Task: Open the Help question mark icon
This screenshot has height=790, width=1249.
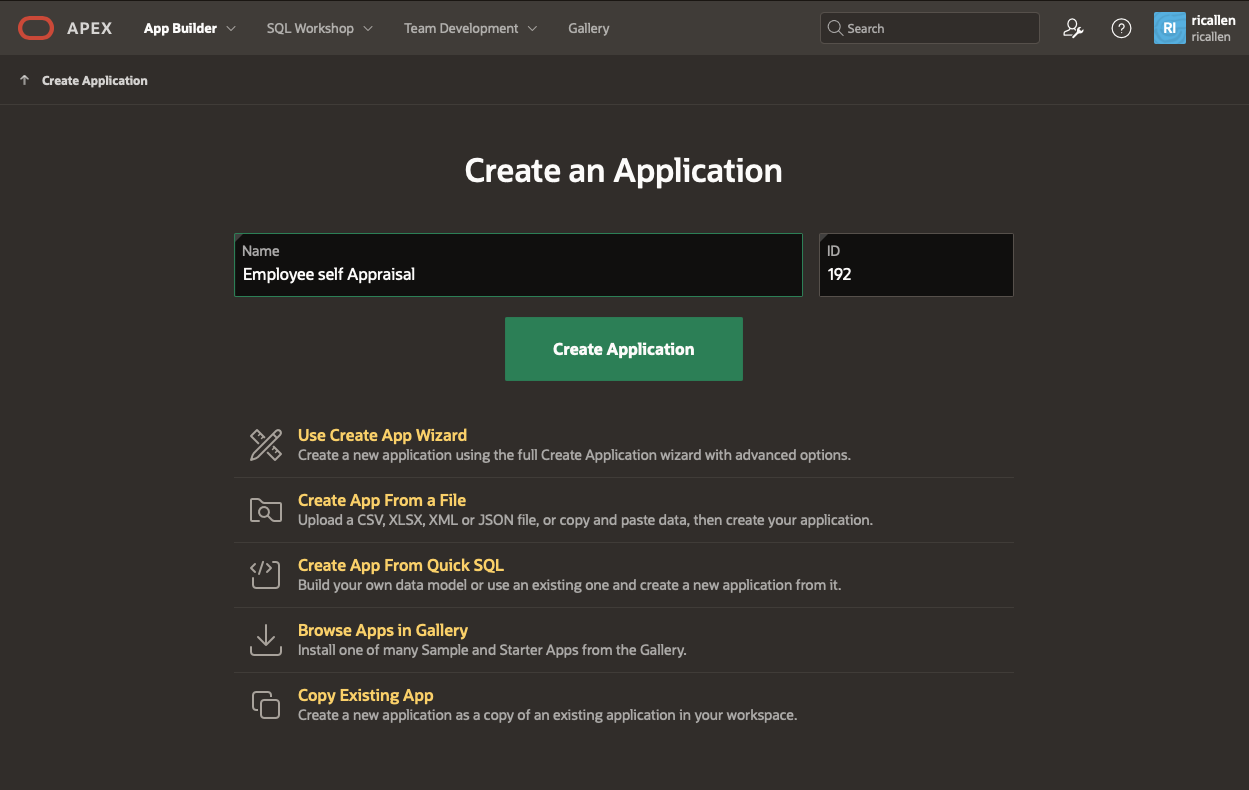Action: [x=1121, y=28]
